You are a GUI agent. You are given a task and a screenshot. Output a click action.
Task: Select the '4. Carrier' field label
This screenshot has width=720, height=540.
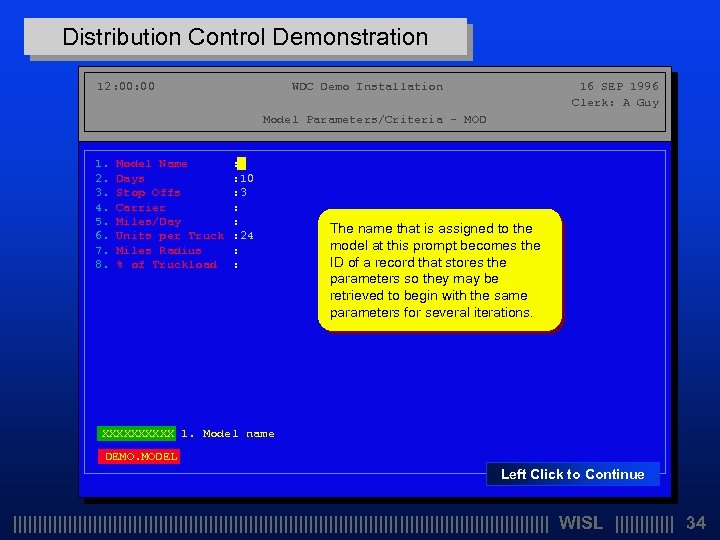click(x=130, y=208)
